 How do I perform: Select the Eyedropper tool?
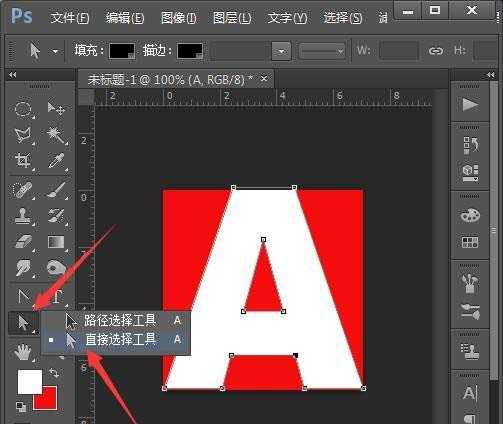point(56,161)
